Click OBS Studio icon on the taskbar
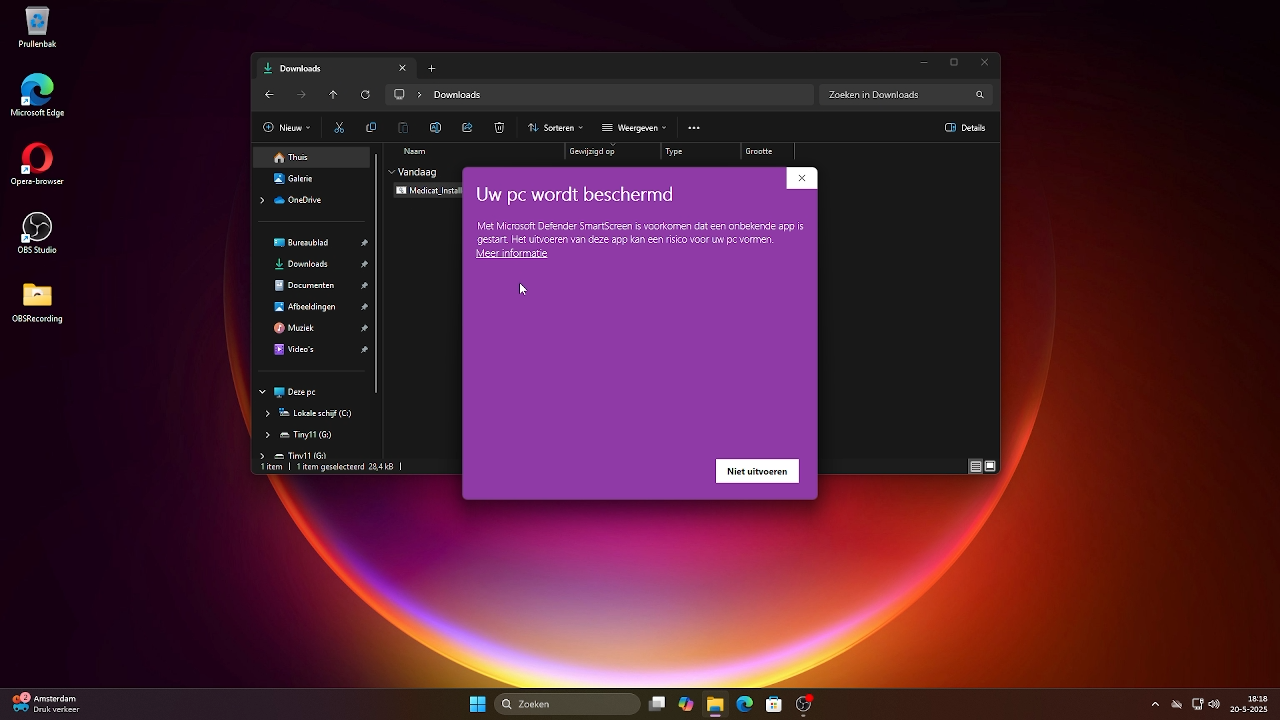The height and width of the screenshot is (720, 1280). coord(803,704)
